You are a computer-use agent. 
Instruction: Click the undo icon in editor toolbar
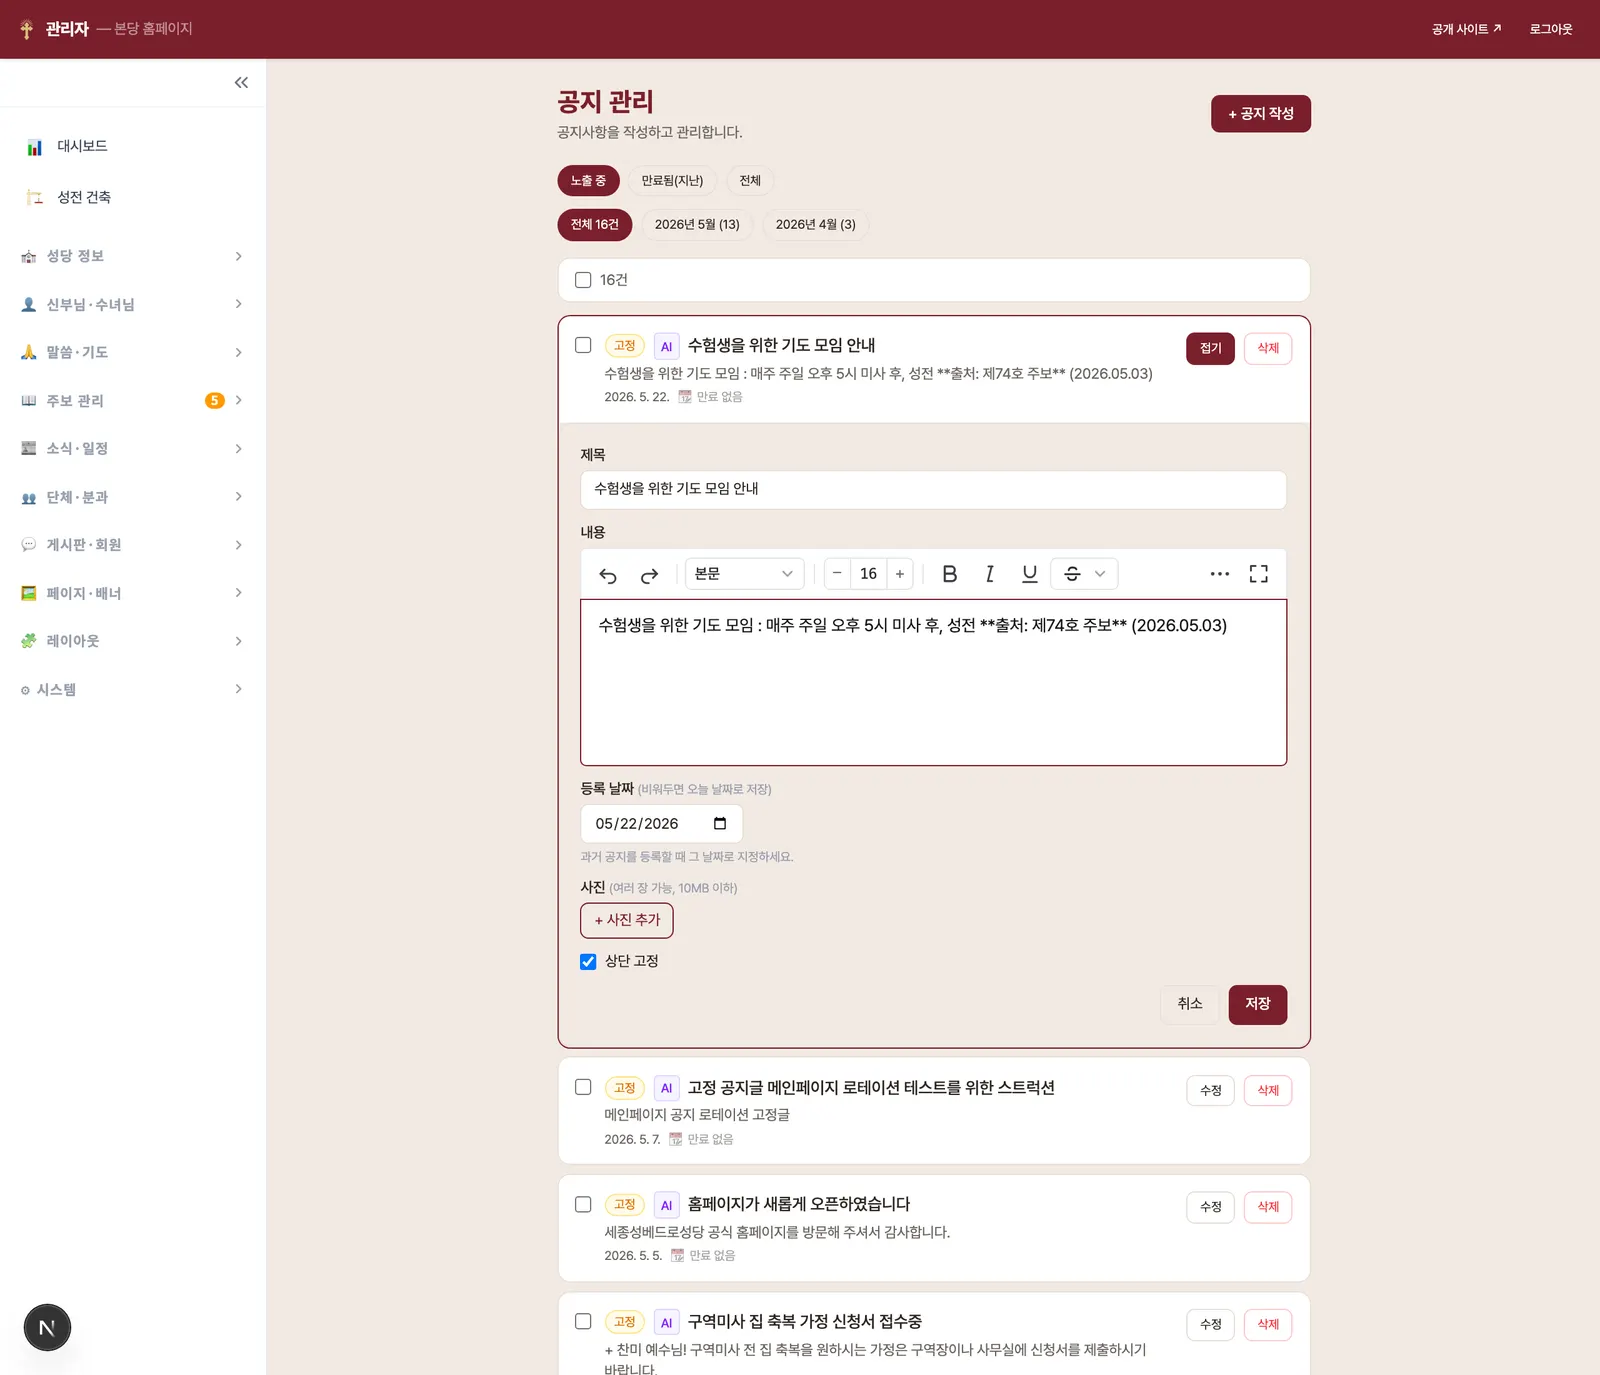pyautogui.click(x=608, y=574)
